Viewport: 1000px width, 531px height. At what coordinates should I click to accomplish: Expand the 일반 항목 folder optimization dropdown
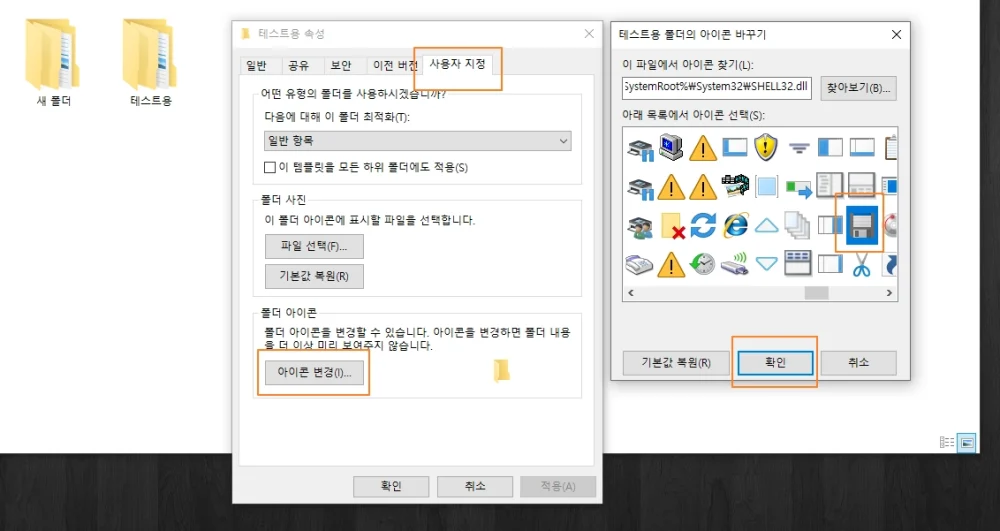pos(418,141)
